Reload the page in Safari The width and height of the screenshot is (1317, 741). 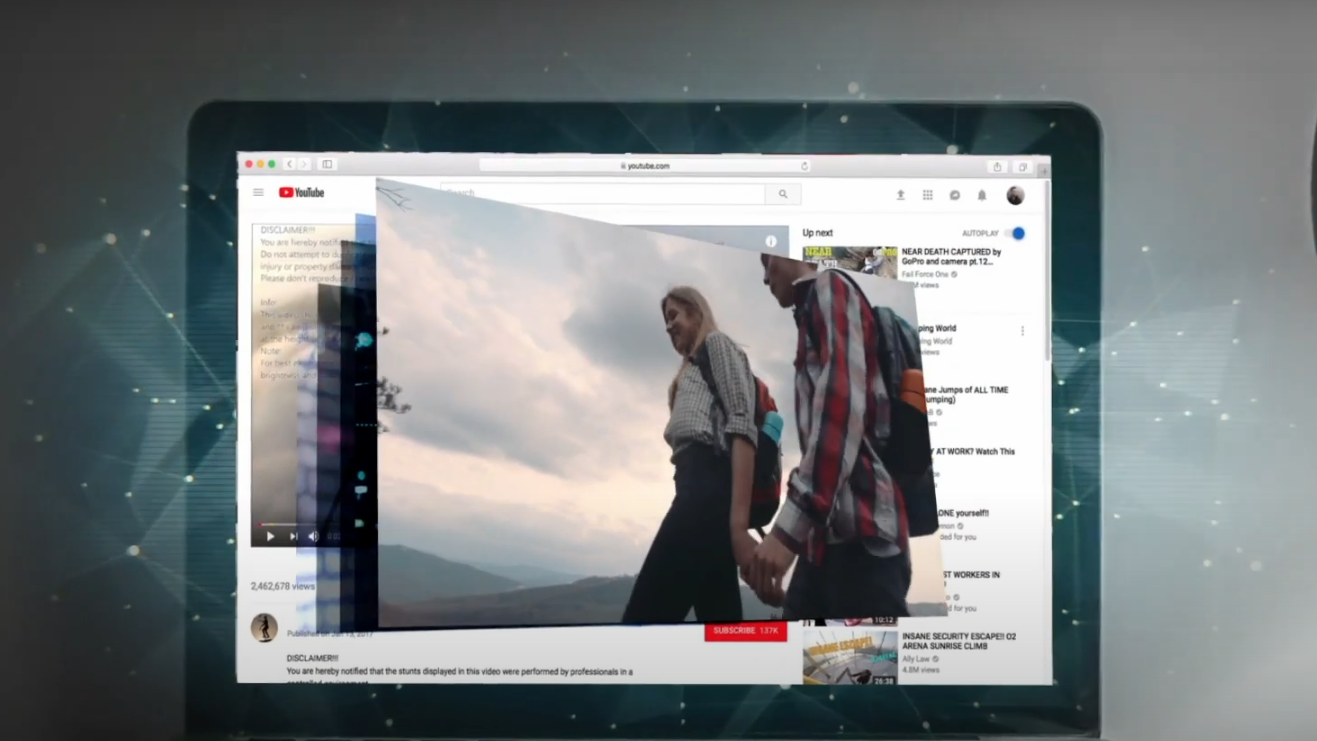(804, 166)
